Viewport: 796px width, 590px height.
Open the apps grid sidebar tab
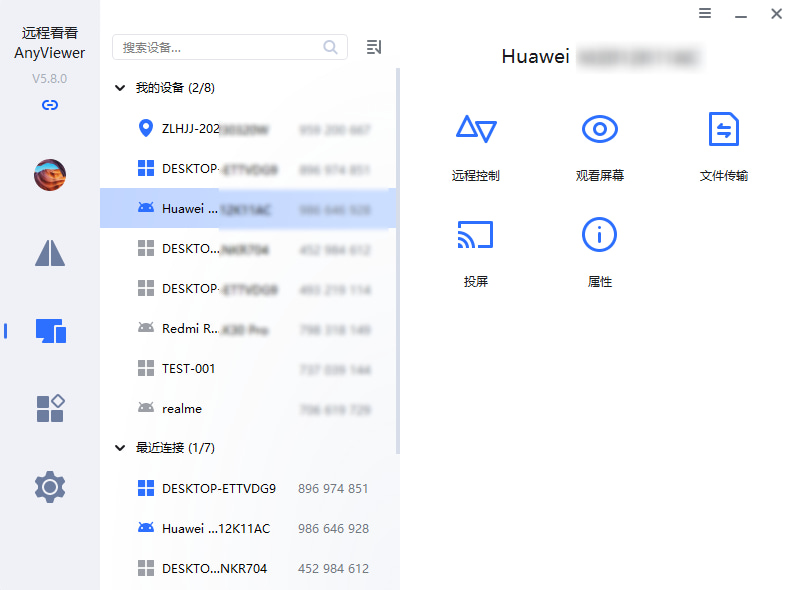point(50,408)
